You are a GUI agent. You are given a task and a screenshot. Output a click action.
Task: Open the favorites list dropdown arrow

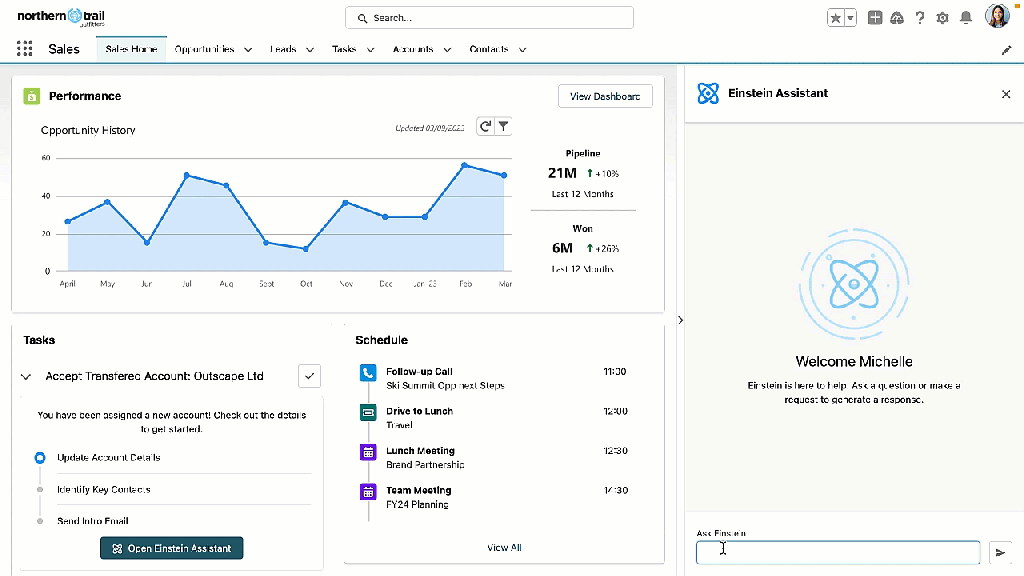851,18
